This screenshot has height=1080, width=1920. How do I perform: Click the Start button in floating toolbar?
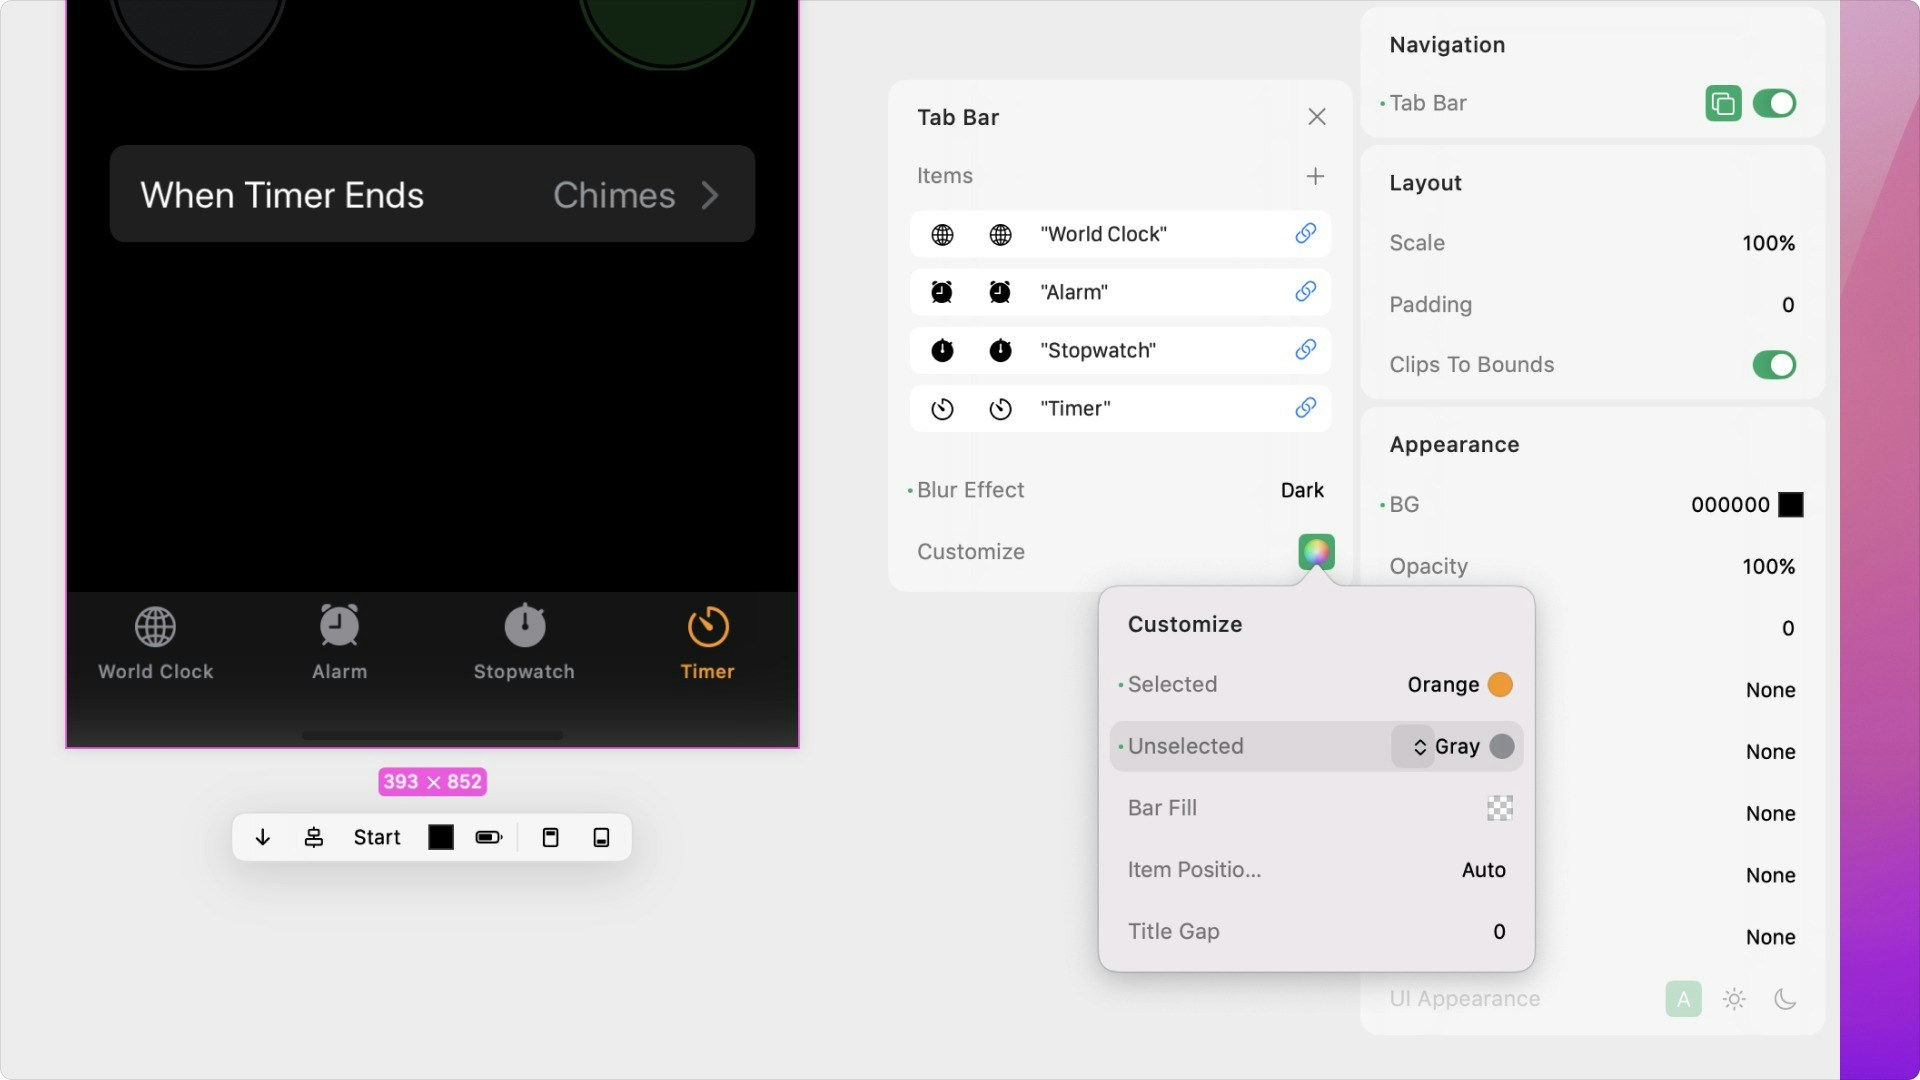pos(376,837)
